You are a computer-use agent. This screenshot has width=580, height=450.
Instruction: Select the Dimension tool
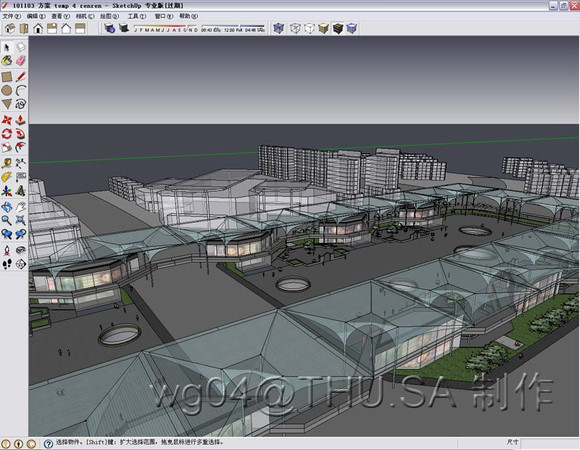pyautogui.click(x=21, y=163)
